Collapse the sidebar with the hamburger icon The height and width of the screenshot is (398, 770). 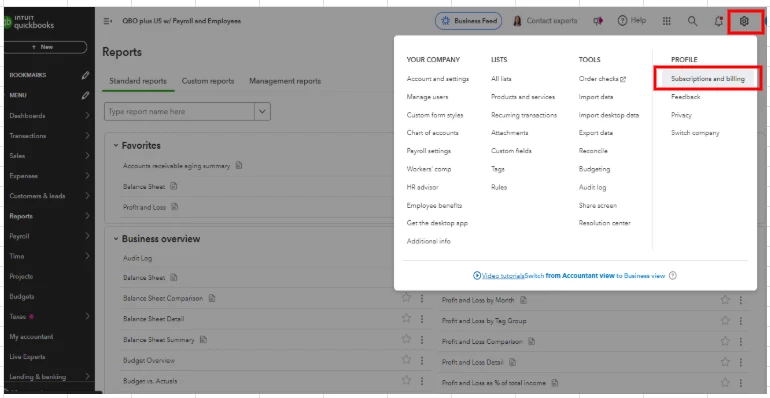coord(108,21)
